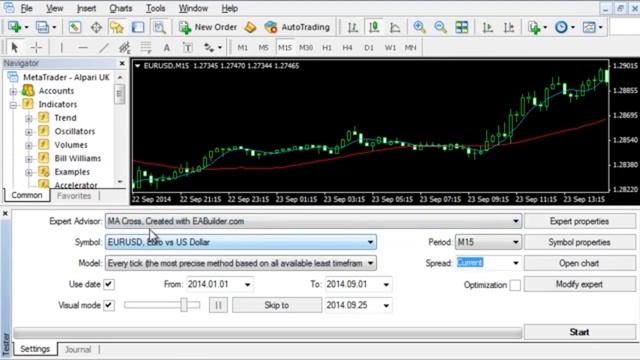Switch to M5 timeframe
640x360 pixels.
coord(264,48)
